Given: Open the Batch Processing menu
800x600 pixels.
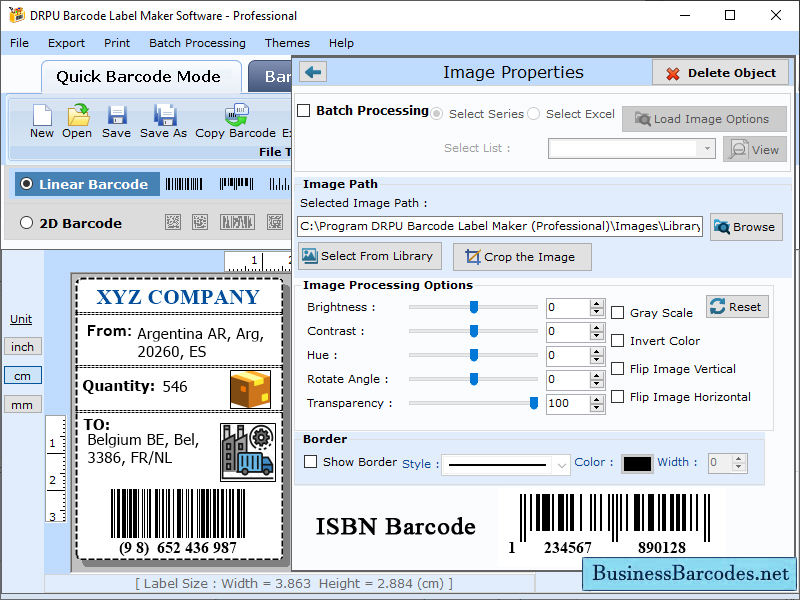Looking at the screenshot, I should point(197,43).
